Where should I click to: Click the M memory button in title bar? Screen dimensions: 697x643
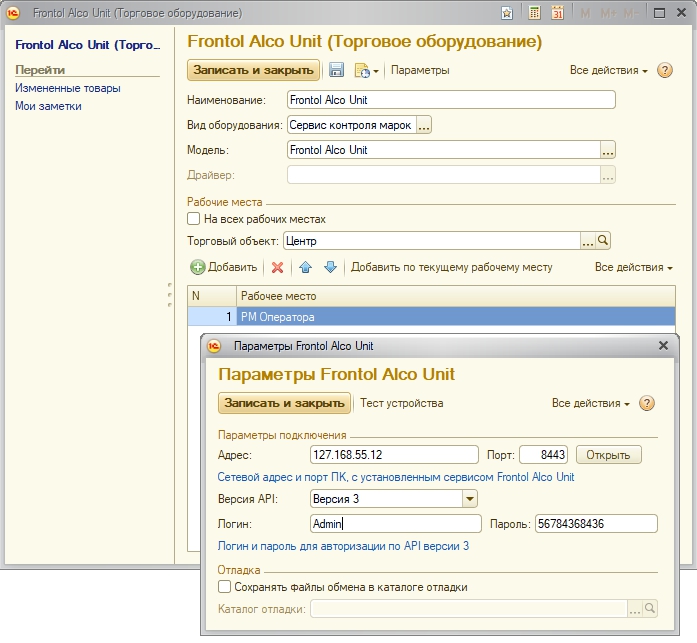click(x=585, y=13)
